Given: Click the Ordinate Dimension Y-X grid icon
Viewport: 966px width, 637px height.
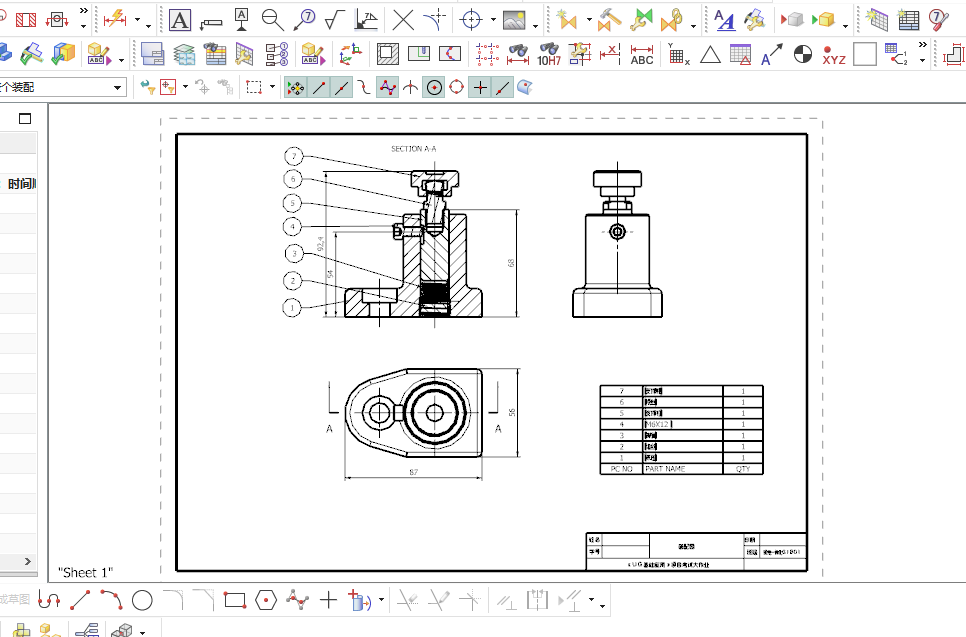Looking at the screenshot, I should (x=678, y=54).
